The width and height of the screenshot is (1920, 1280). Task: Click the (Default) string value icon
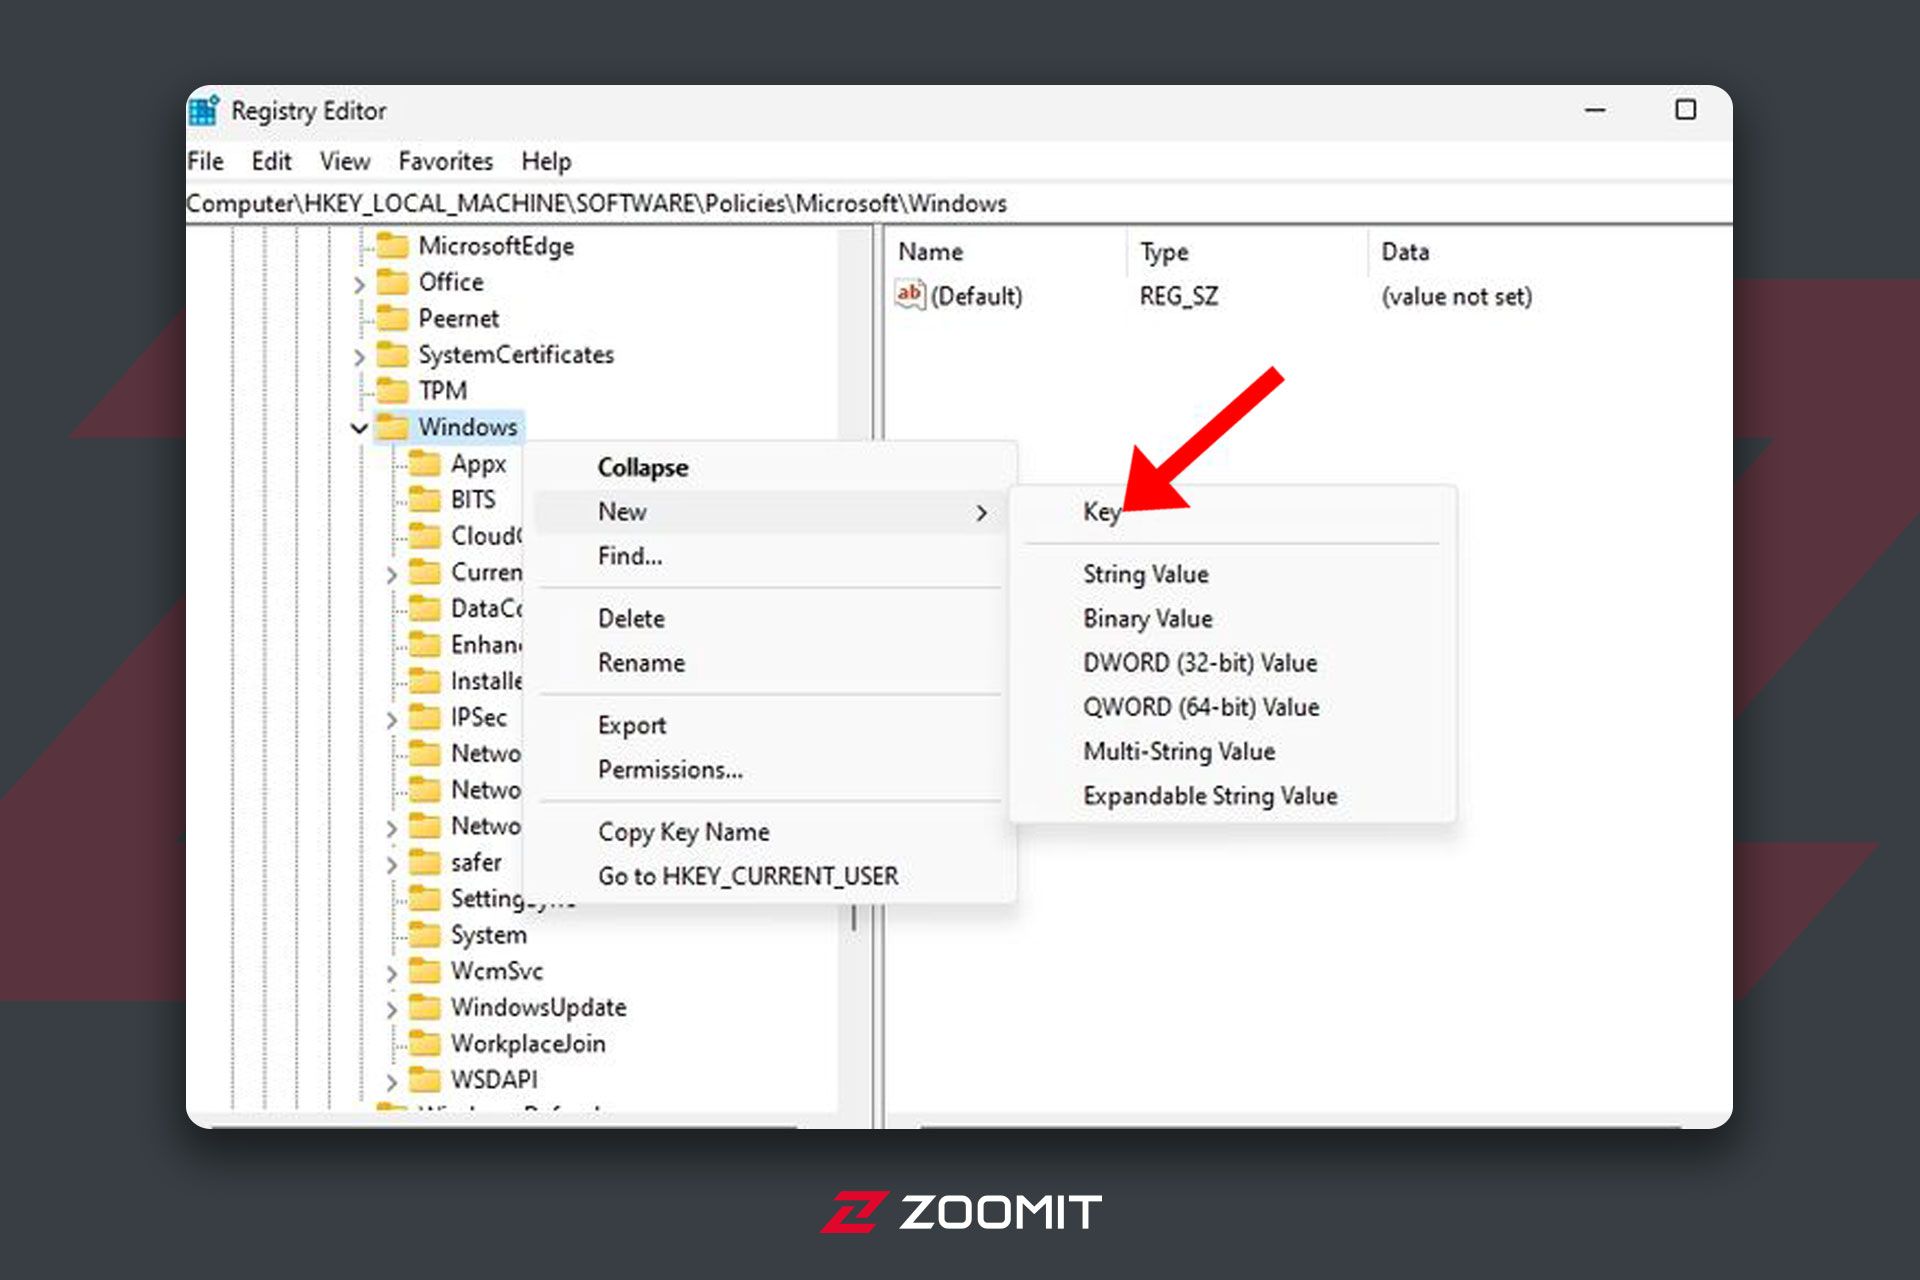pos(909,295)
